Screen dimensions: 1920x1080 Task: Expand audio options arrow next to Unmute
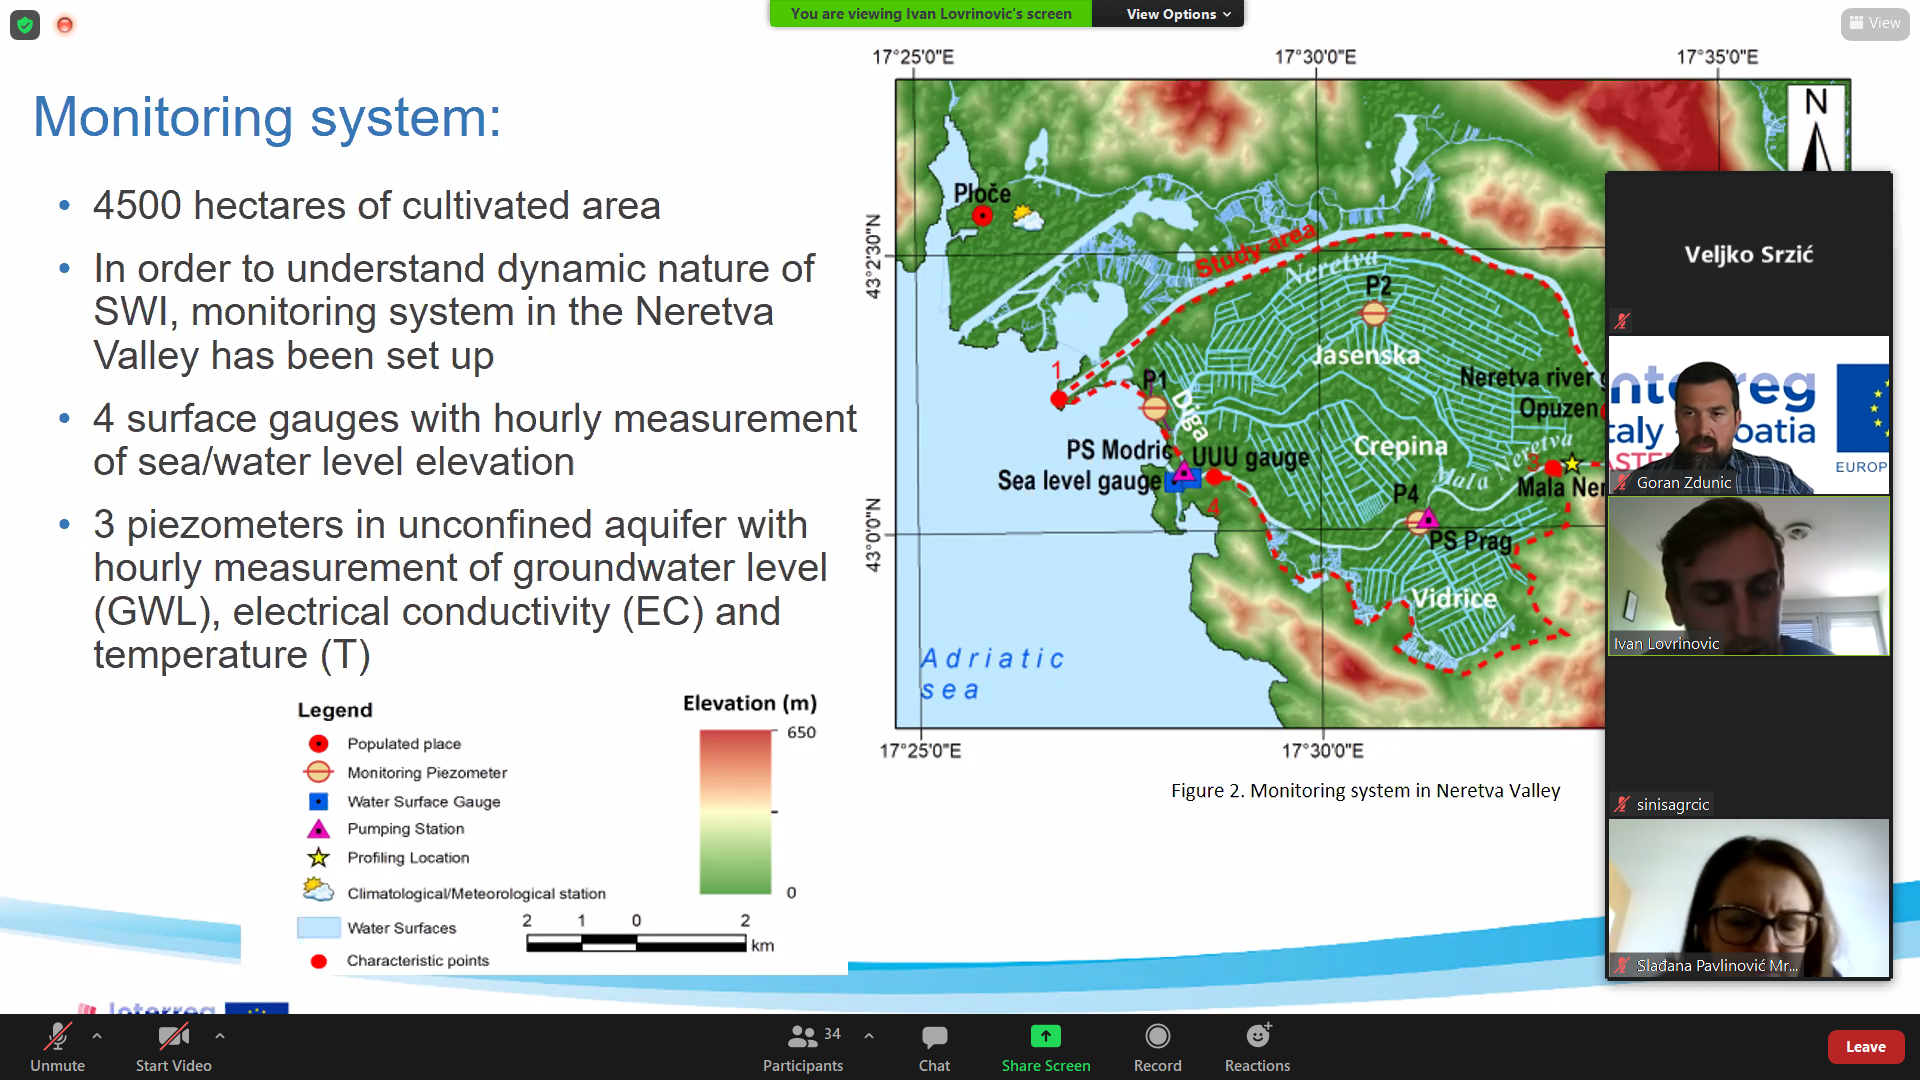pos(97,1037)
